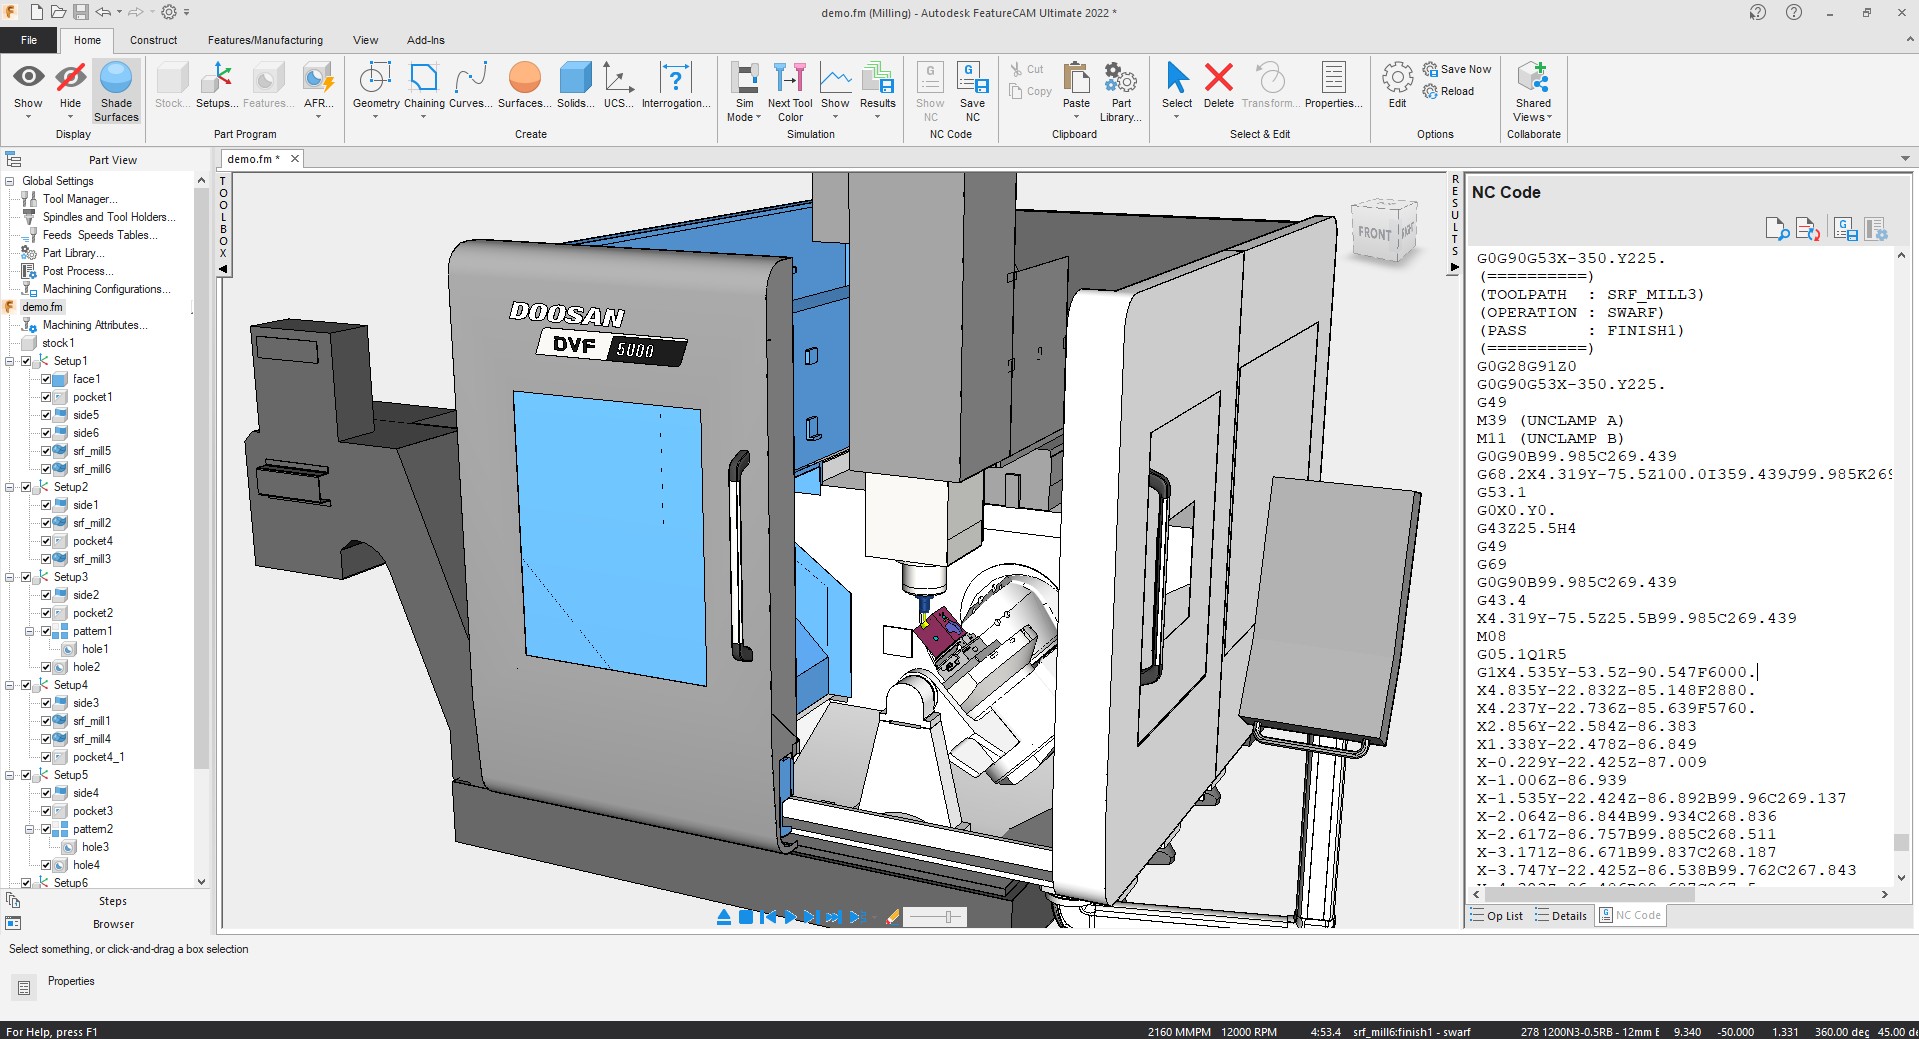1919x1039 pixels.
Task: Switch to the Construct ribbon tab
Action: (x=153, y=40)
